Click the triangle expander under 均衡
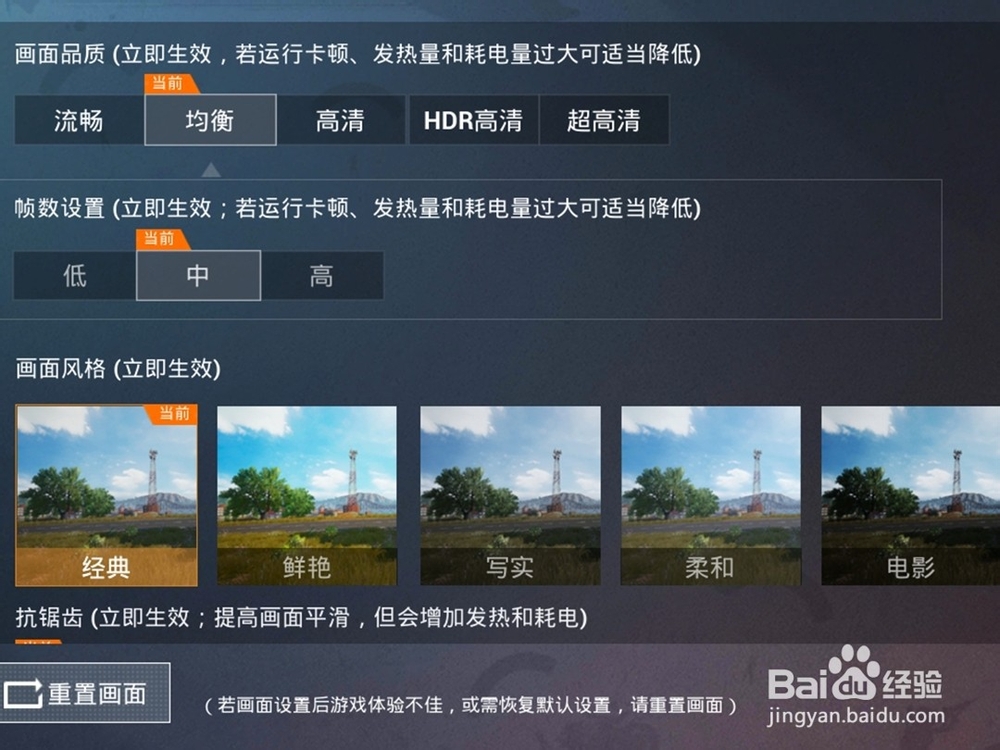The width and height of the screenshot is (1000, 750). coord(211,170)
